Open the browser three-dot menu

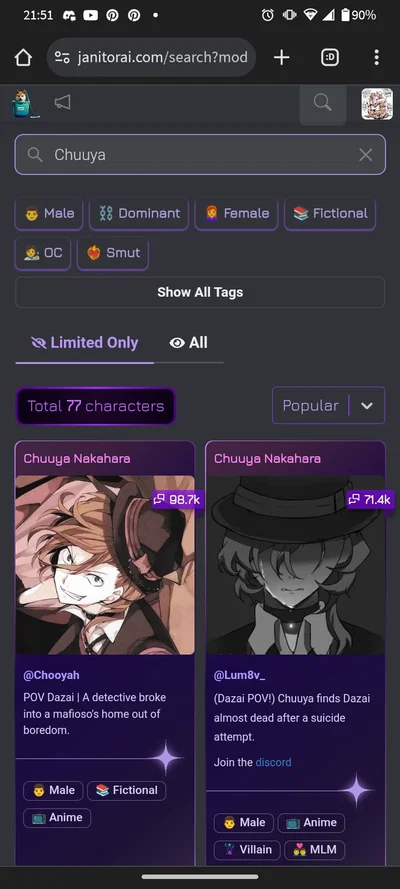click(x=376, y=57)
